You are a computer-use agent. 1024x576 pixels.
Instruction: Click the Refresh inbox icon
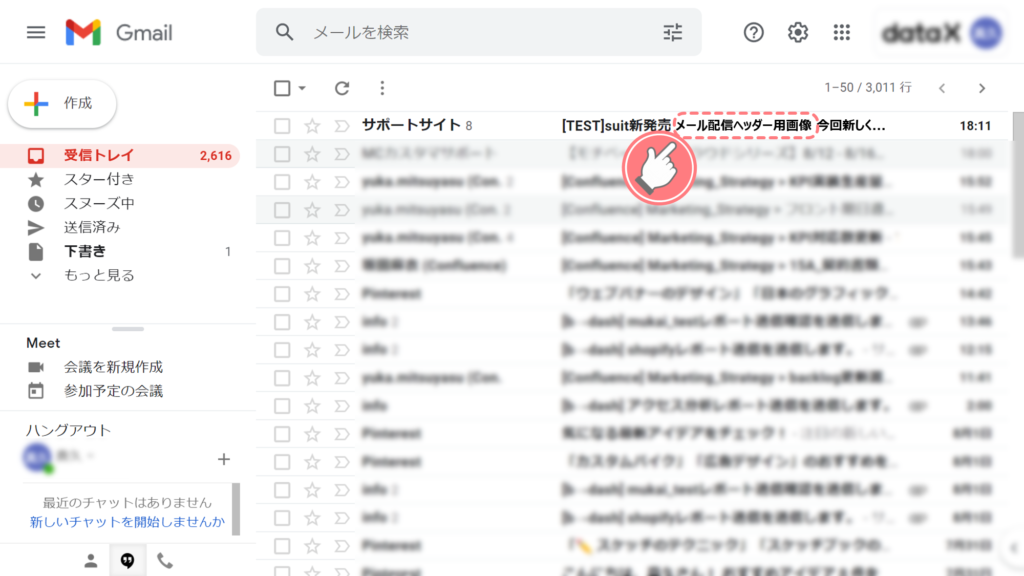tap(342, 88)
